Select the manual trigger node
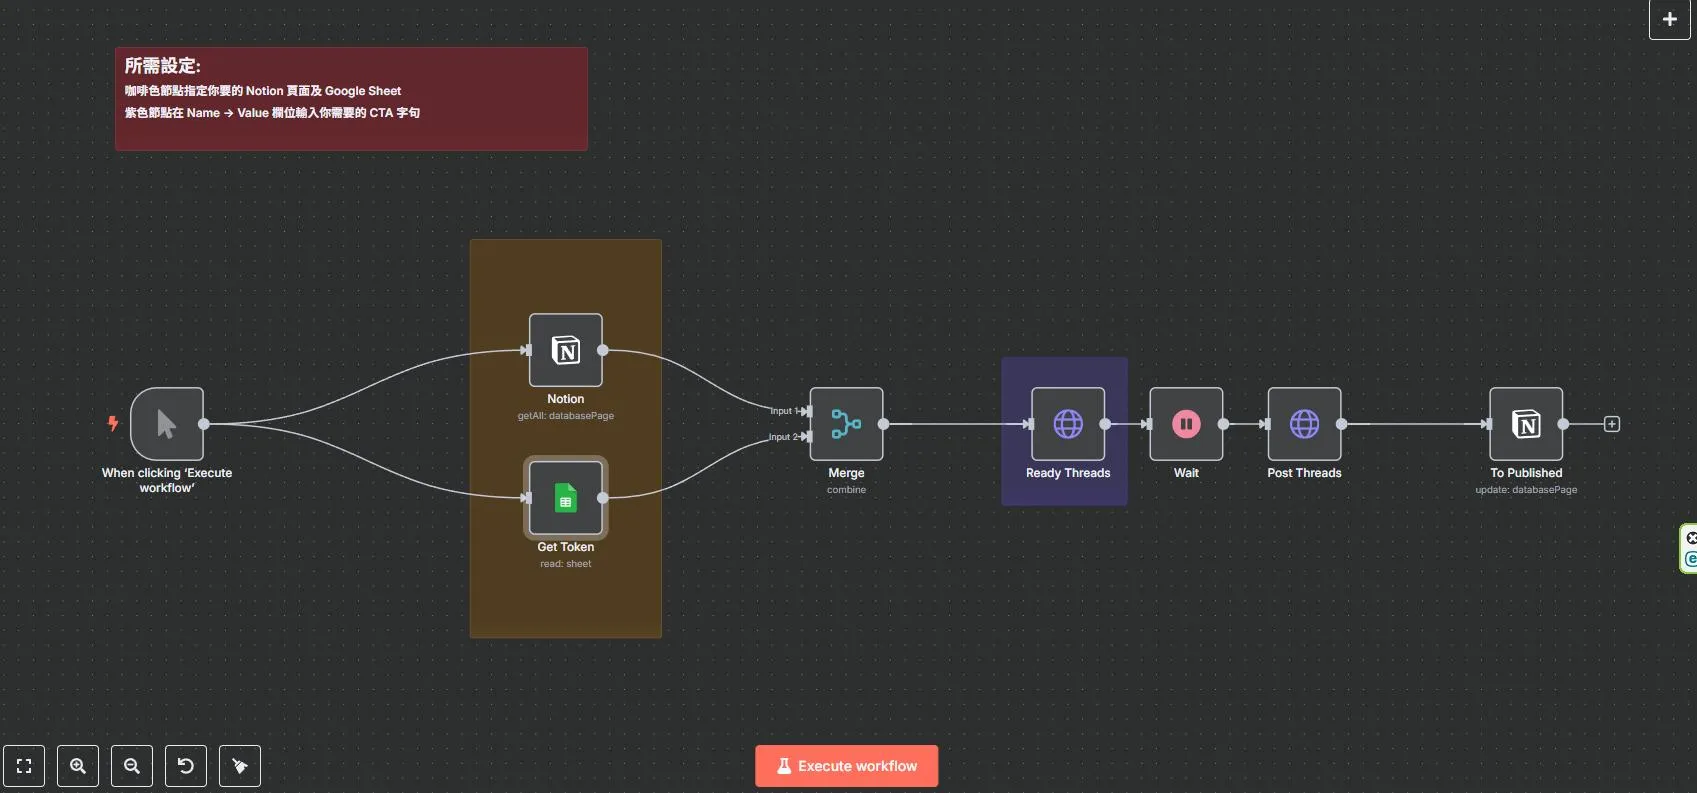Viewport: 1697px width, 793px height. click(x=167, y=424)
